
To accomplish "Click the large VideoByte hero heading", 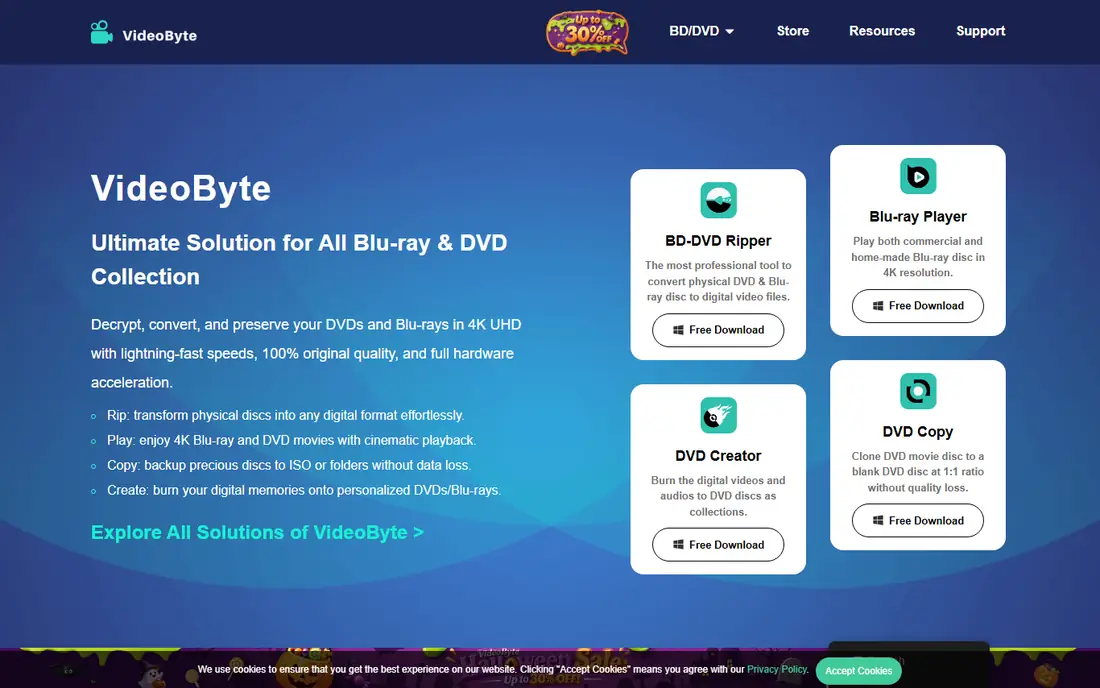I will (x=181, y=188).
